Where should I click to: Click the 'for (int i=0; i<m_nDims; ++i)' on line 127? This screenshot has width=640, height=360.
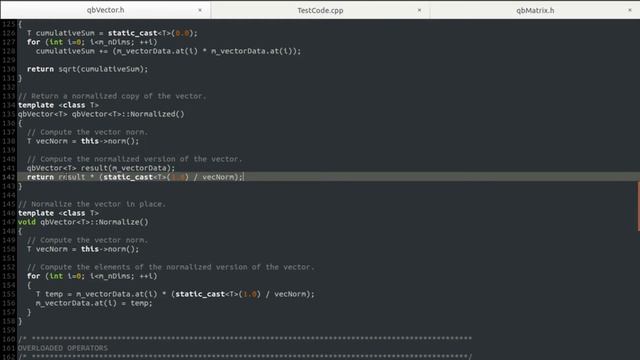(92, 42)
